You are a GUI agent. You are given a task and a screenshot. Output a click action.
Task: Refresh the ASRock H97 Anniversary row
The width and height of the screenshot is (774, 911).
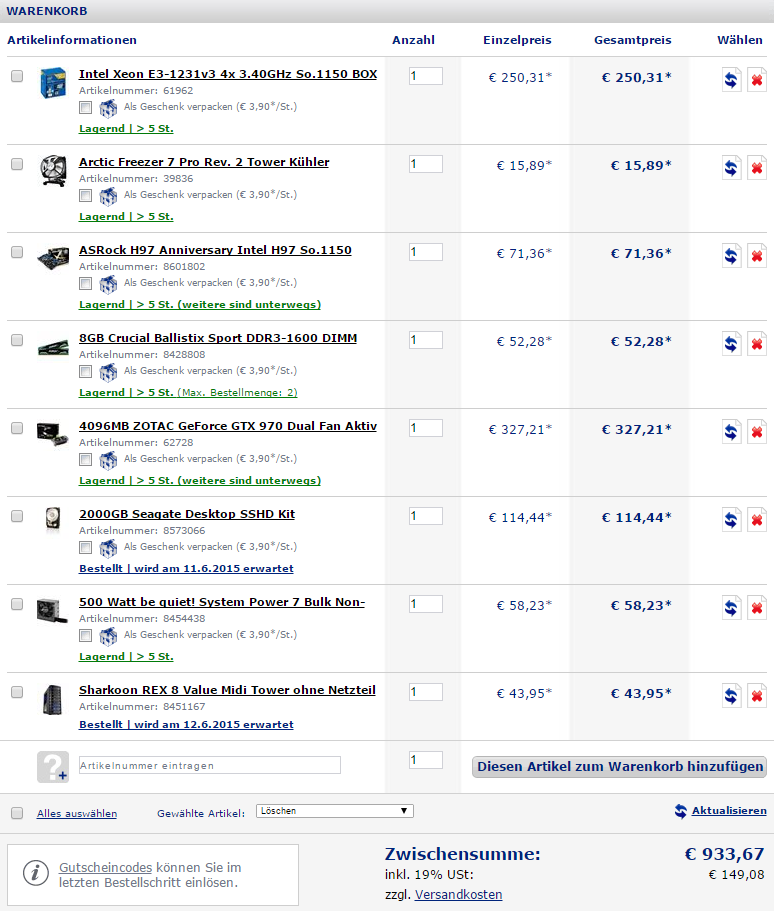pyautogui.click(x=732, y=256)
